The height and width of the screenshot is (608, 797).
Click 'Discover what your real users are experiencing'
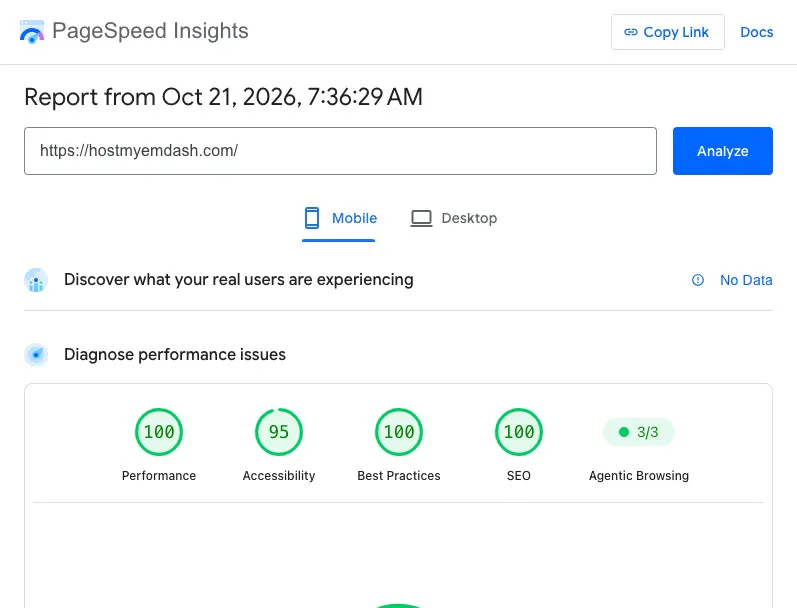[x=238, y=280]
